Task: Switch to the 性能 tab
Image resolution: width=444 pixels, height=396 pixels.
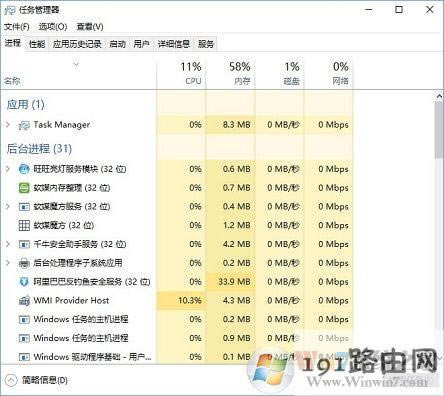Action: [x=37, y=44]
